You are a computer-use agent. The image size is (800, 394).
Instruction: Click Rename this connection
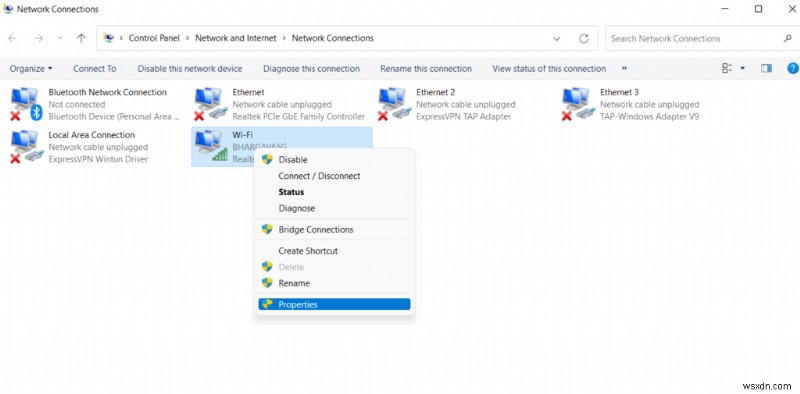tap(426, 68)
